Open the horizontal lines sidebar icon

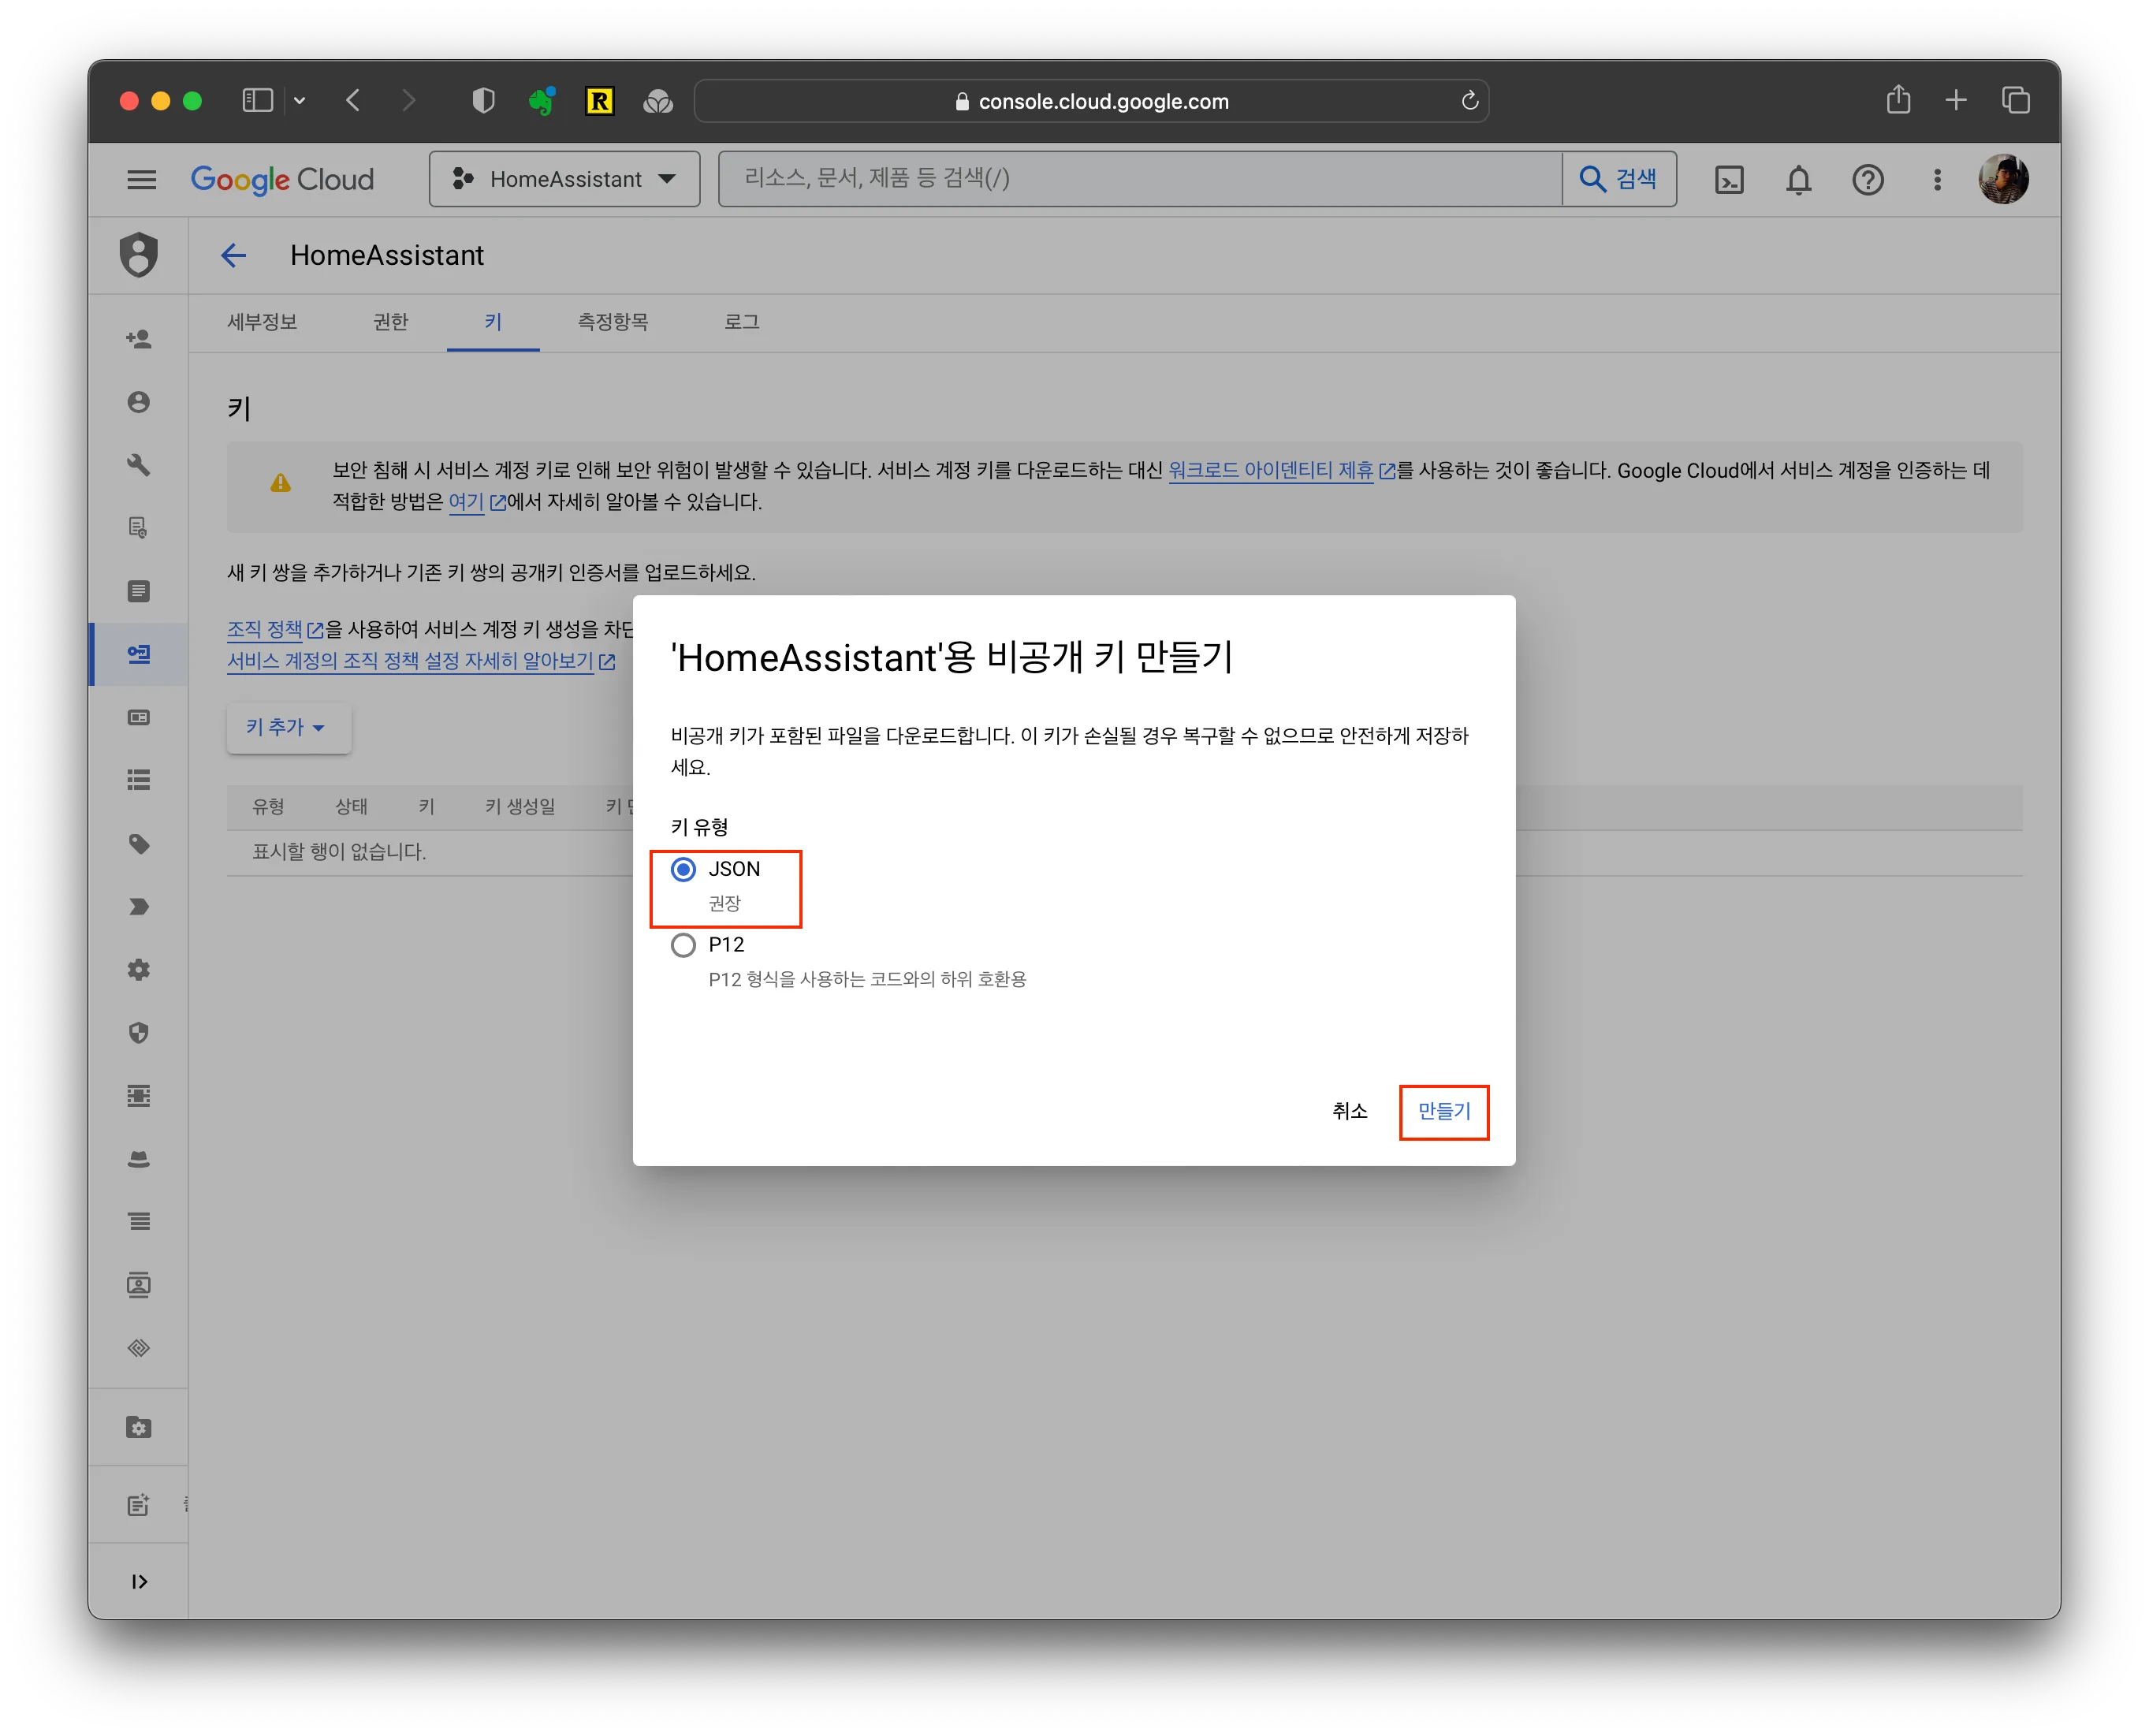pyautogui.click(x=139, y=1222)
